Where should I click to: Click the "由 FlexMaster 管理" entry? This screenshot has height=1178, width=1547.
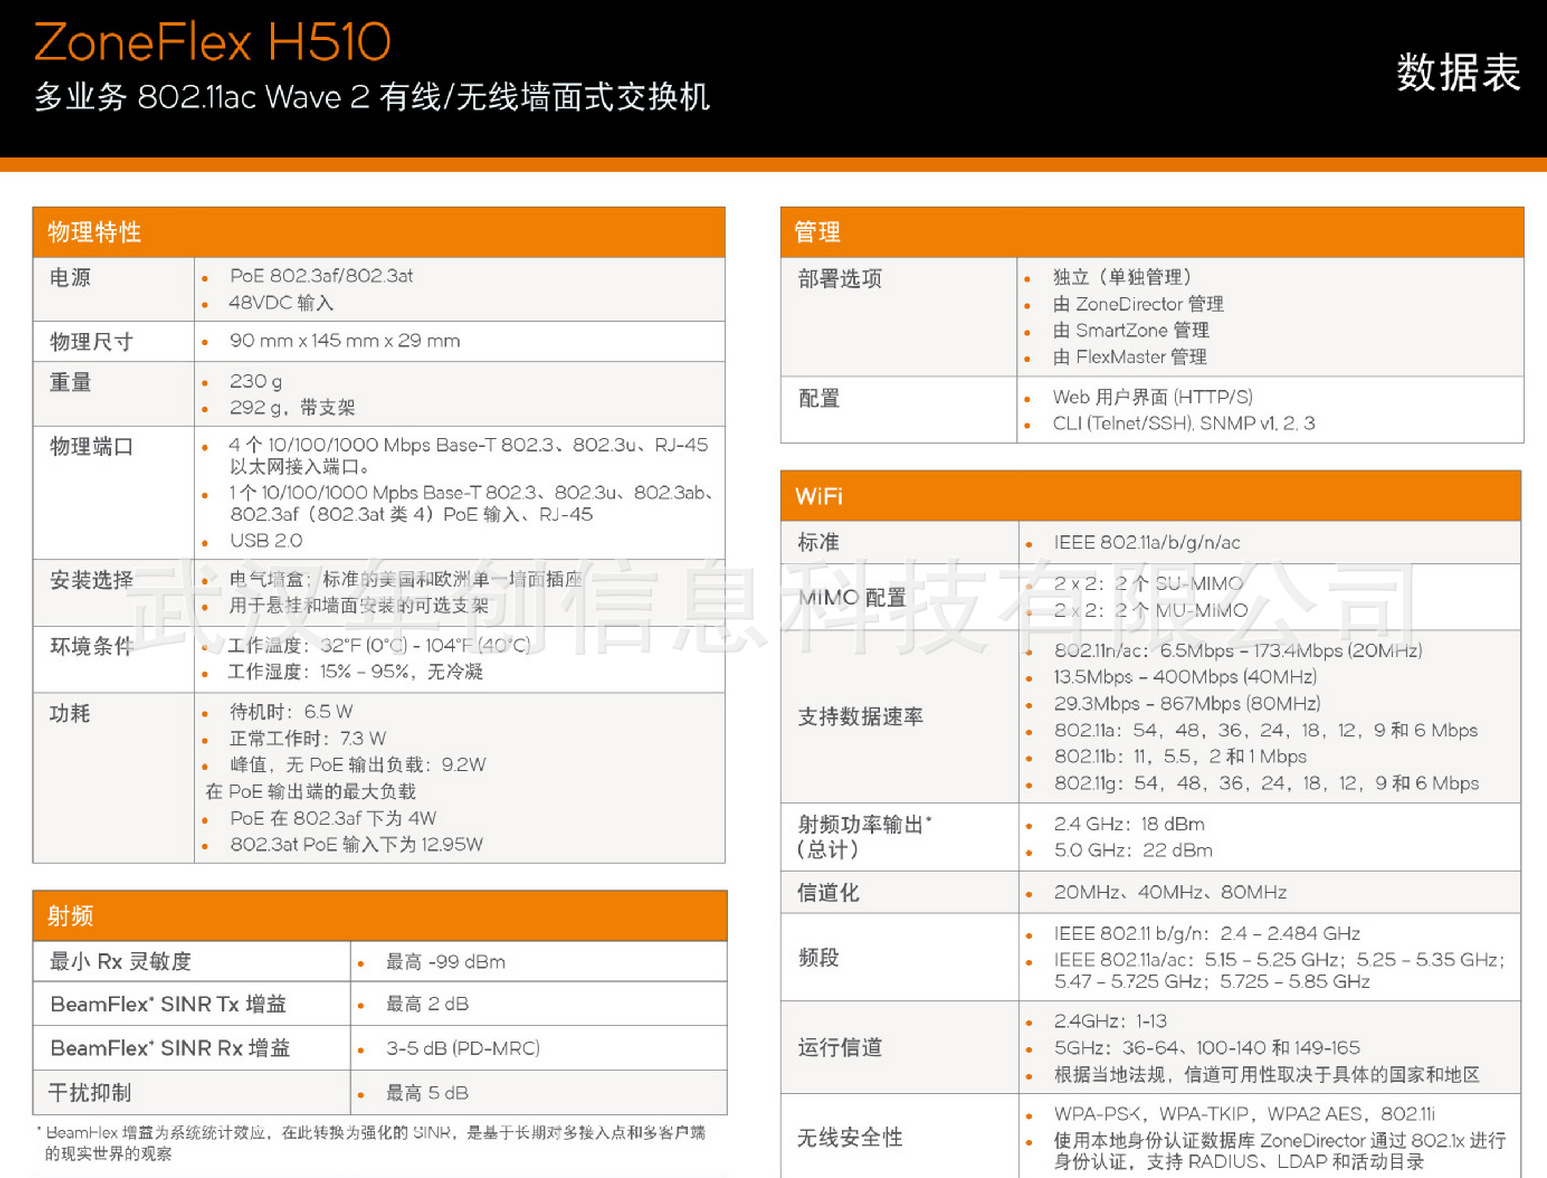tap(1130, 357)
